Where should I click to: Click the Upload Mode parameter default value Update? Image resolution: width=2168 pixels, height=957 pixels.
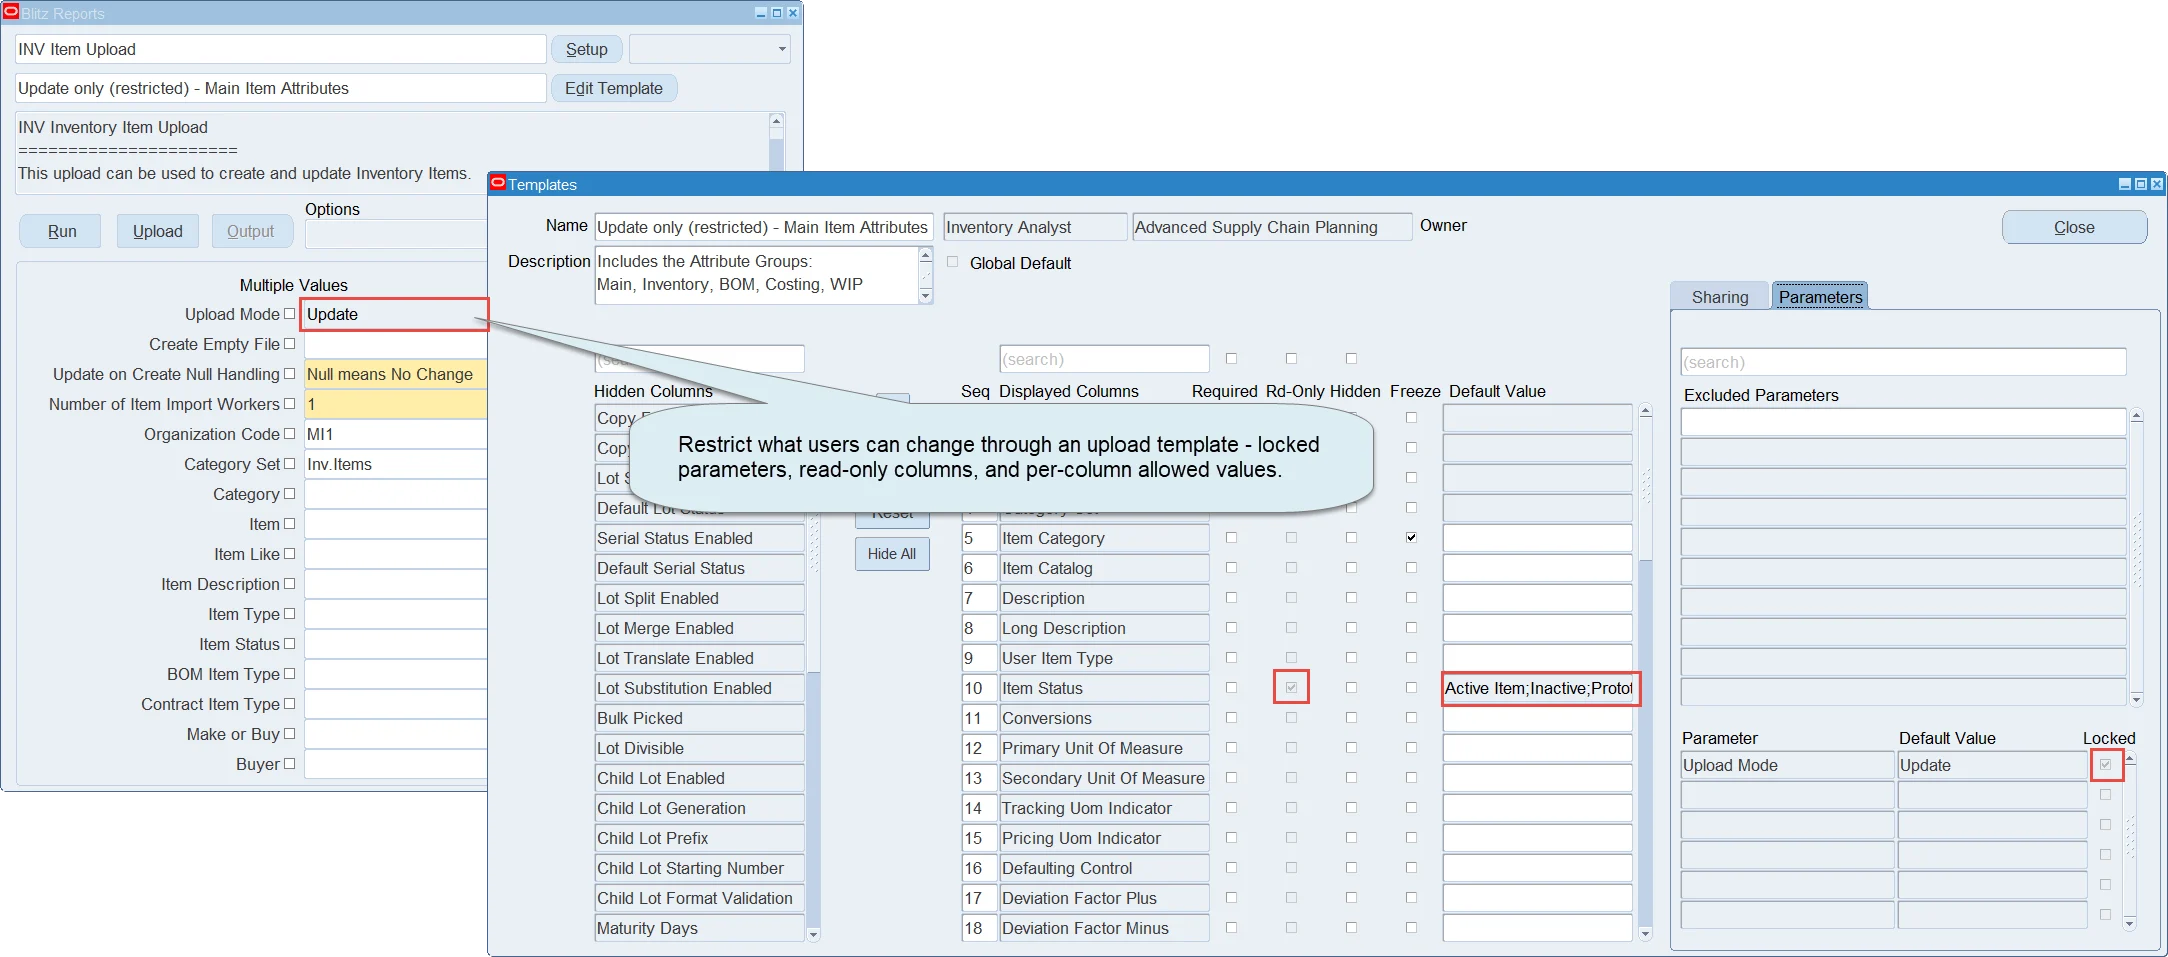click(x=1992, y=765)
